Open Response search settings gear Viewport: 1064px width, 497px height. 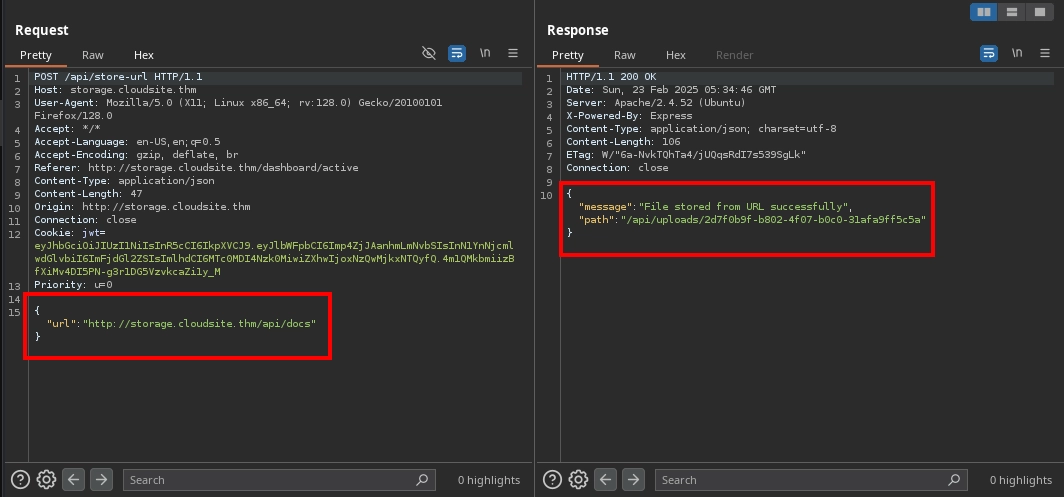pyautogui.click(x=578, y=480)
